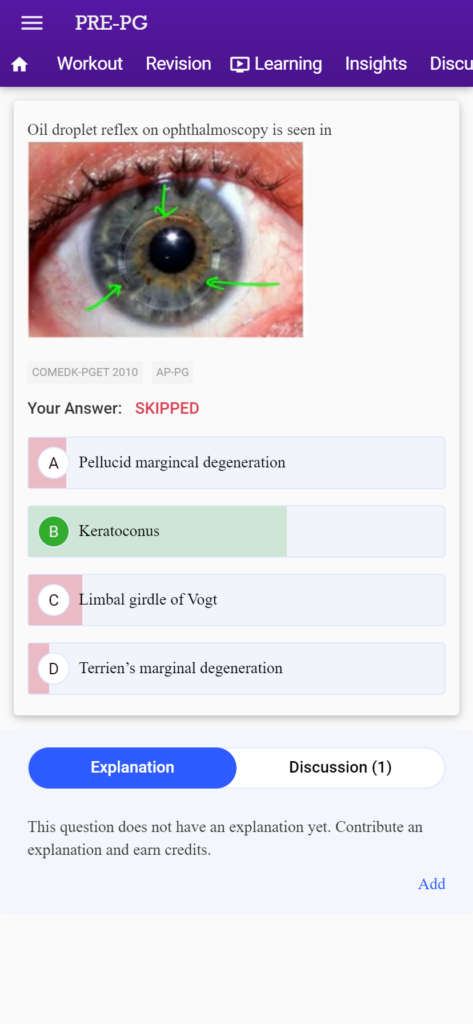
Task: Select the Keratoconus answer bar
Action: (236, 532)
